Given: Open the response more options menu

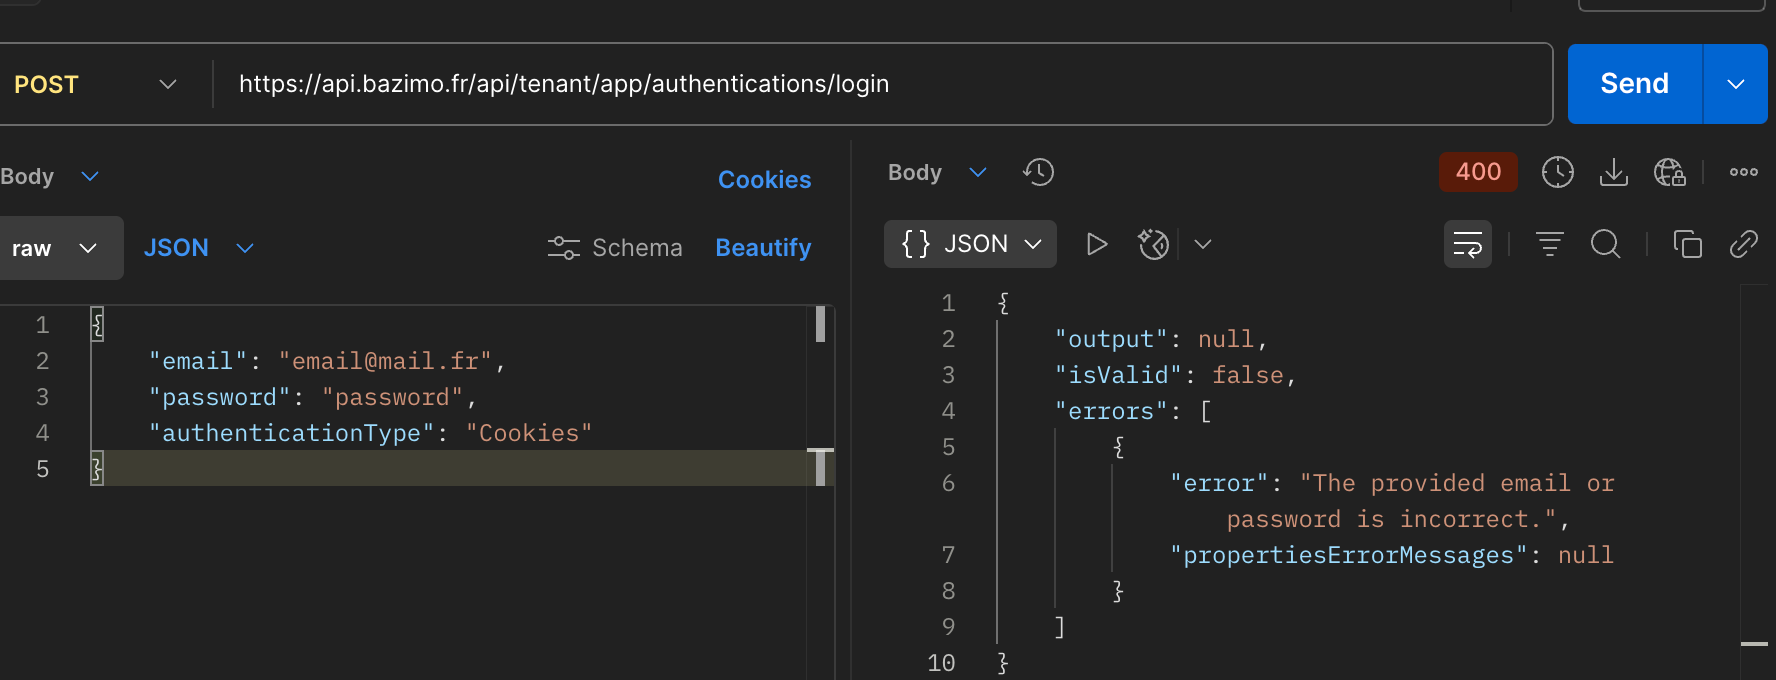Looking at the screenshot, I should tap(1743, 172).
